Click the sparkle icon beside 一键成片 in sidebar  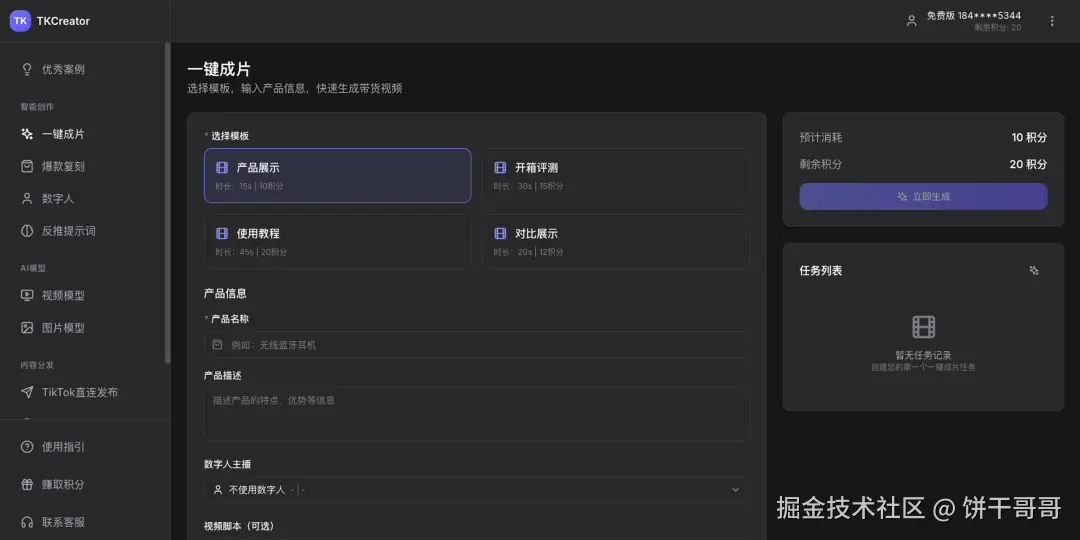click(x=27, y=134)
